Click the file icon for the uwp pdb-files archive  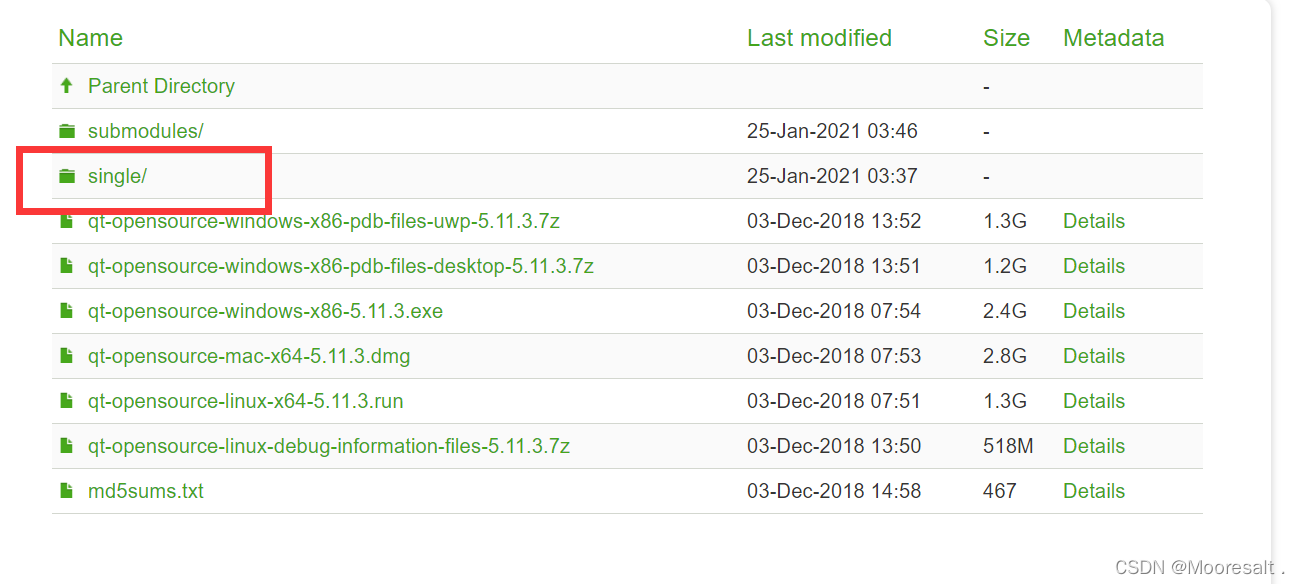(66, 220)
